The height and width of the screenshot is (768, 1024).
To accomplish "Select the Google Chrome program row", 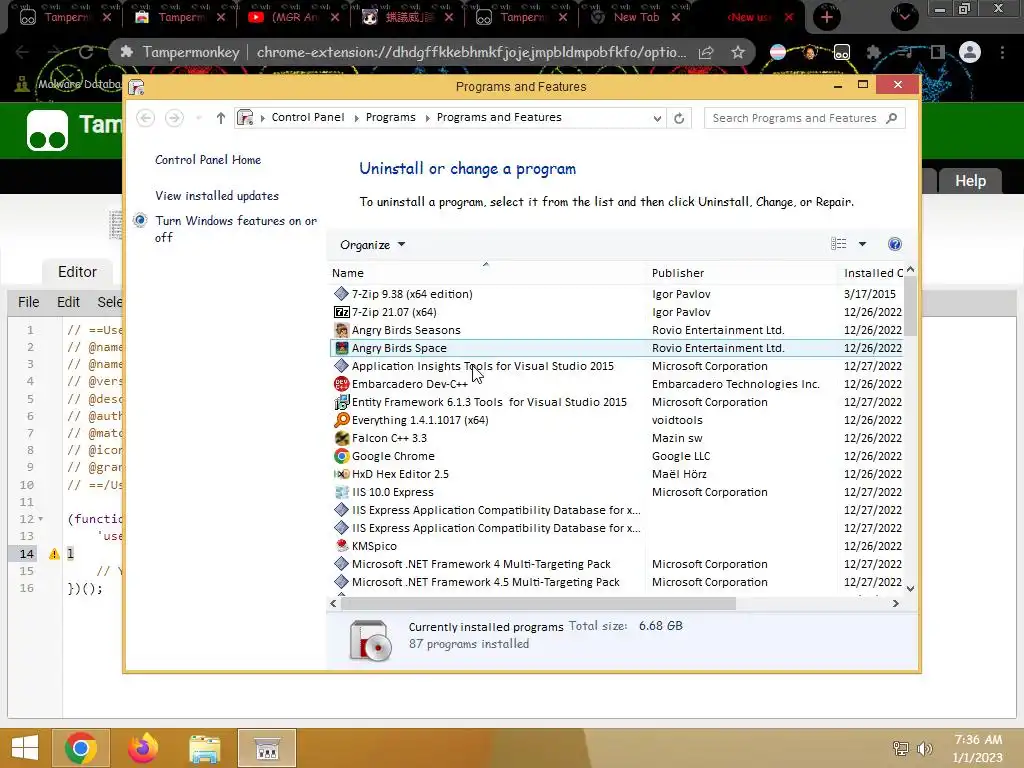I will (x=616, y=456).
